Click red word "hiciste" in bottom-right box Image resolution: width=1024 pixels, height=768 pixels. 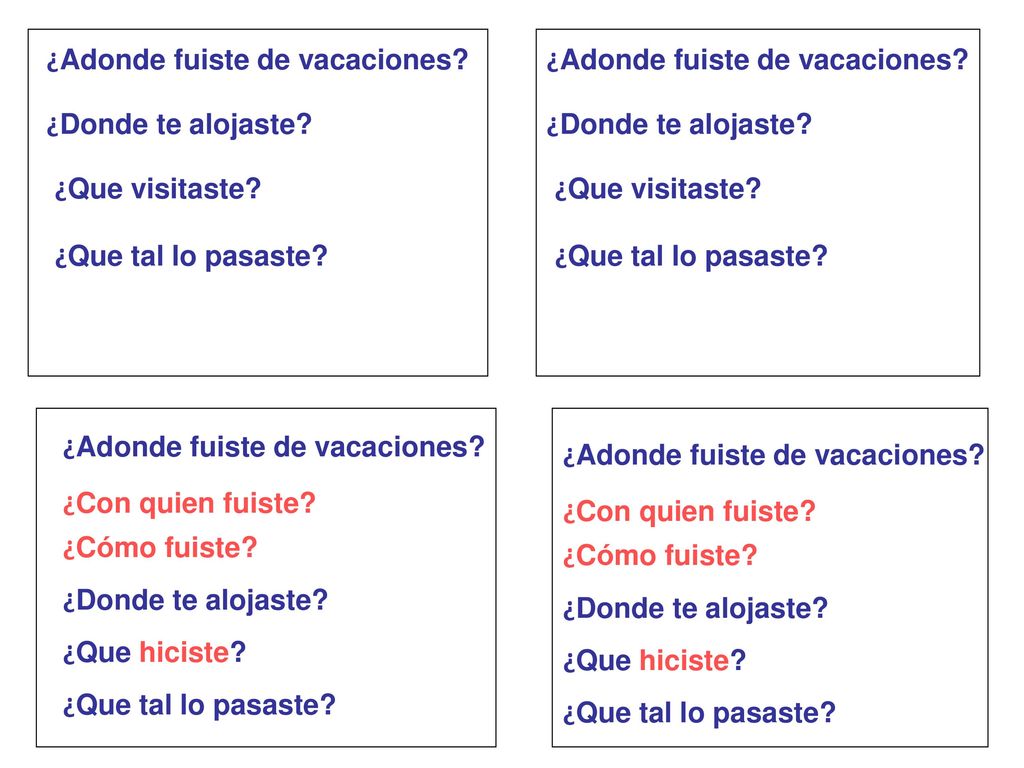[684, 660]
